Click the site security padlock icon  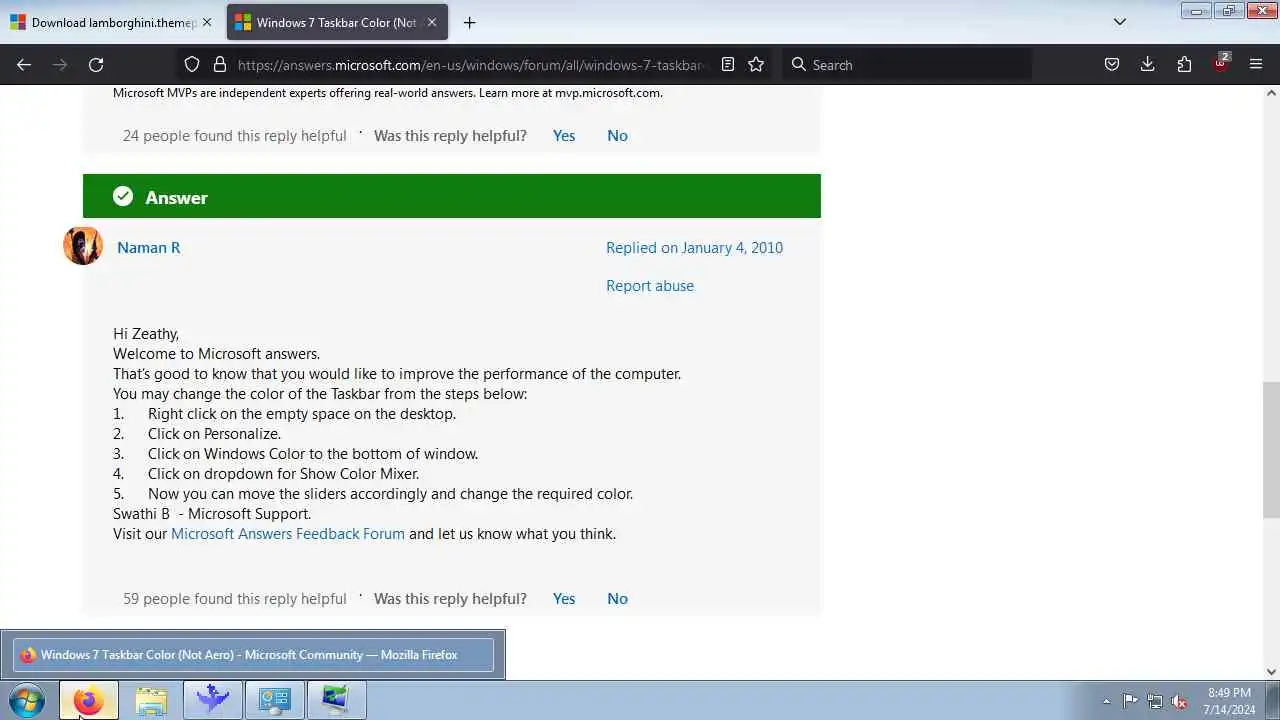220,64
